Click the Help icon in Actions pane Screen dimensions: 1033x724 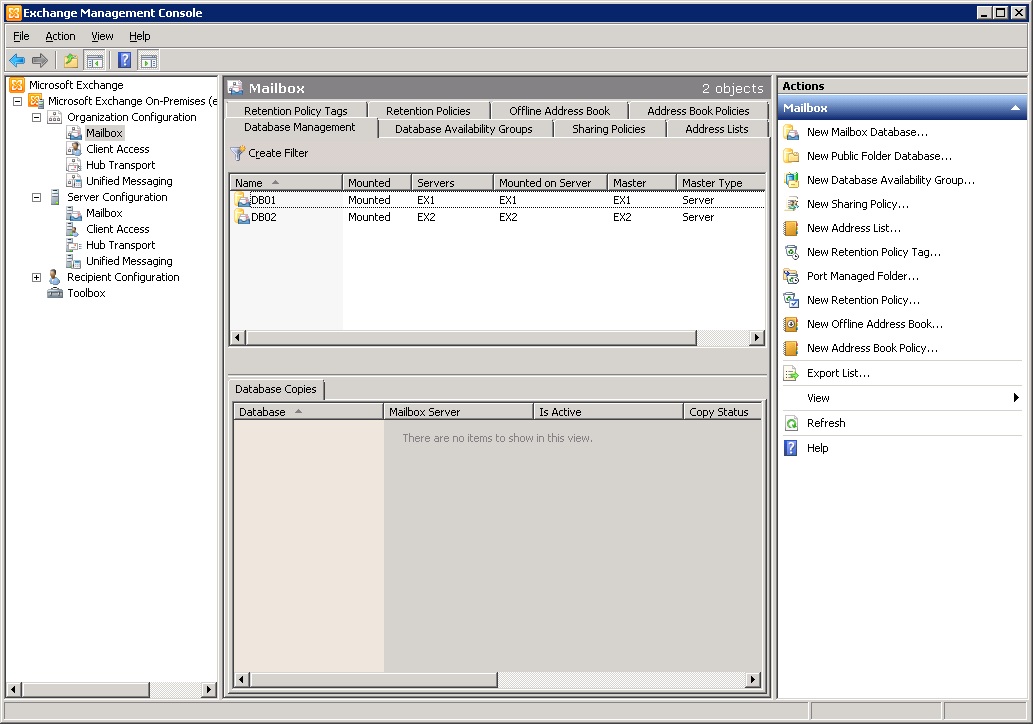[791, 449]
